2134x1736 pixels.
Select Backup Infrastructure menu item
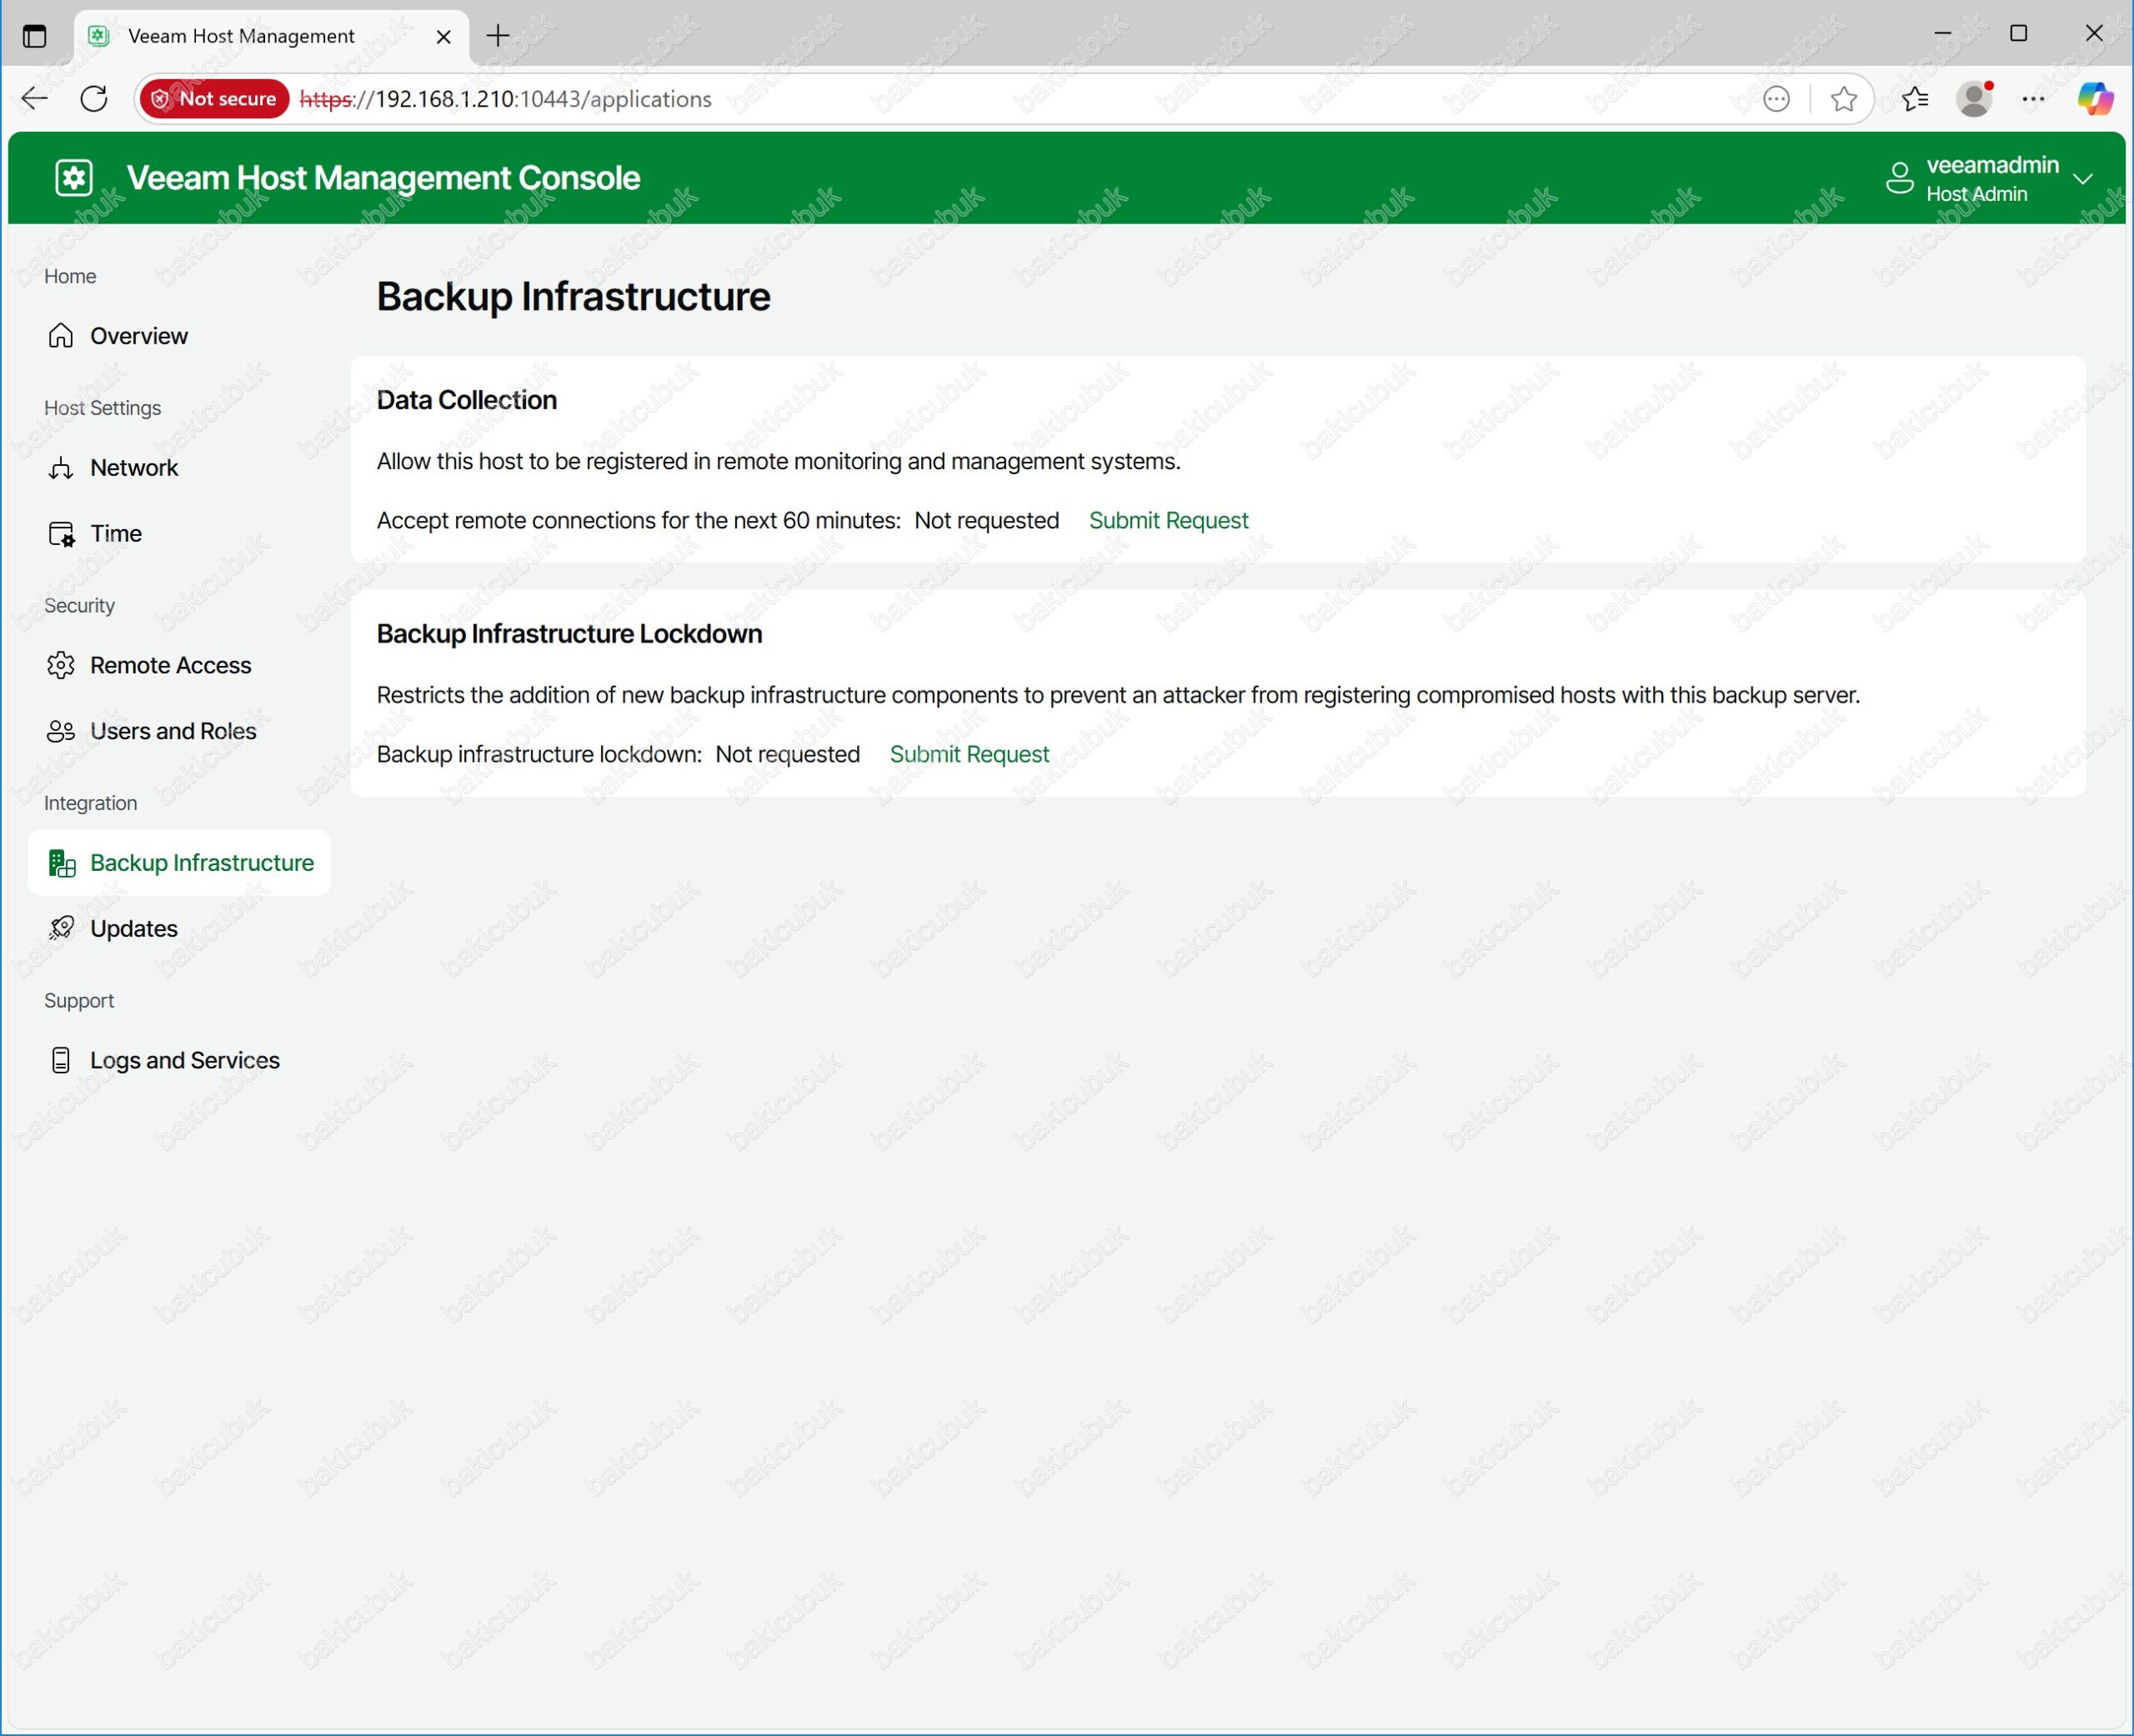click(x=179, y=862)
